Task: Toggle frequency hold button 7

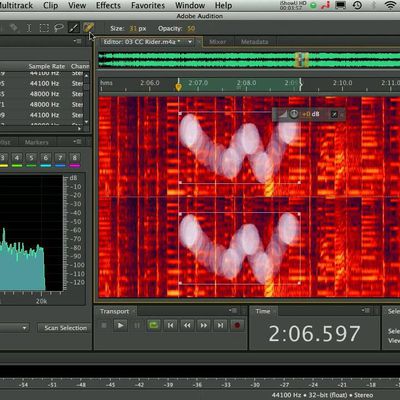Action: pyautogui.click(x=60, y=158)
